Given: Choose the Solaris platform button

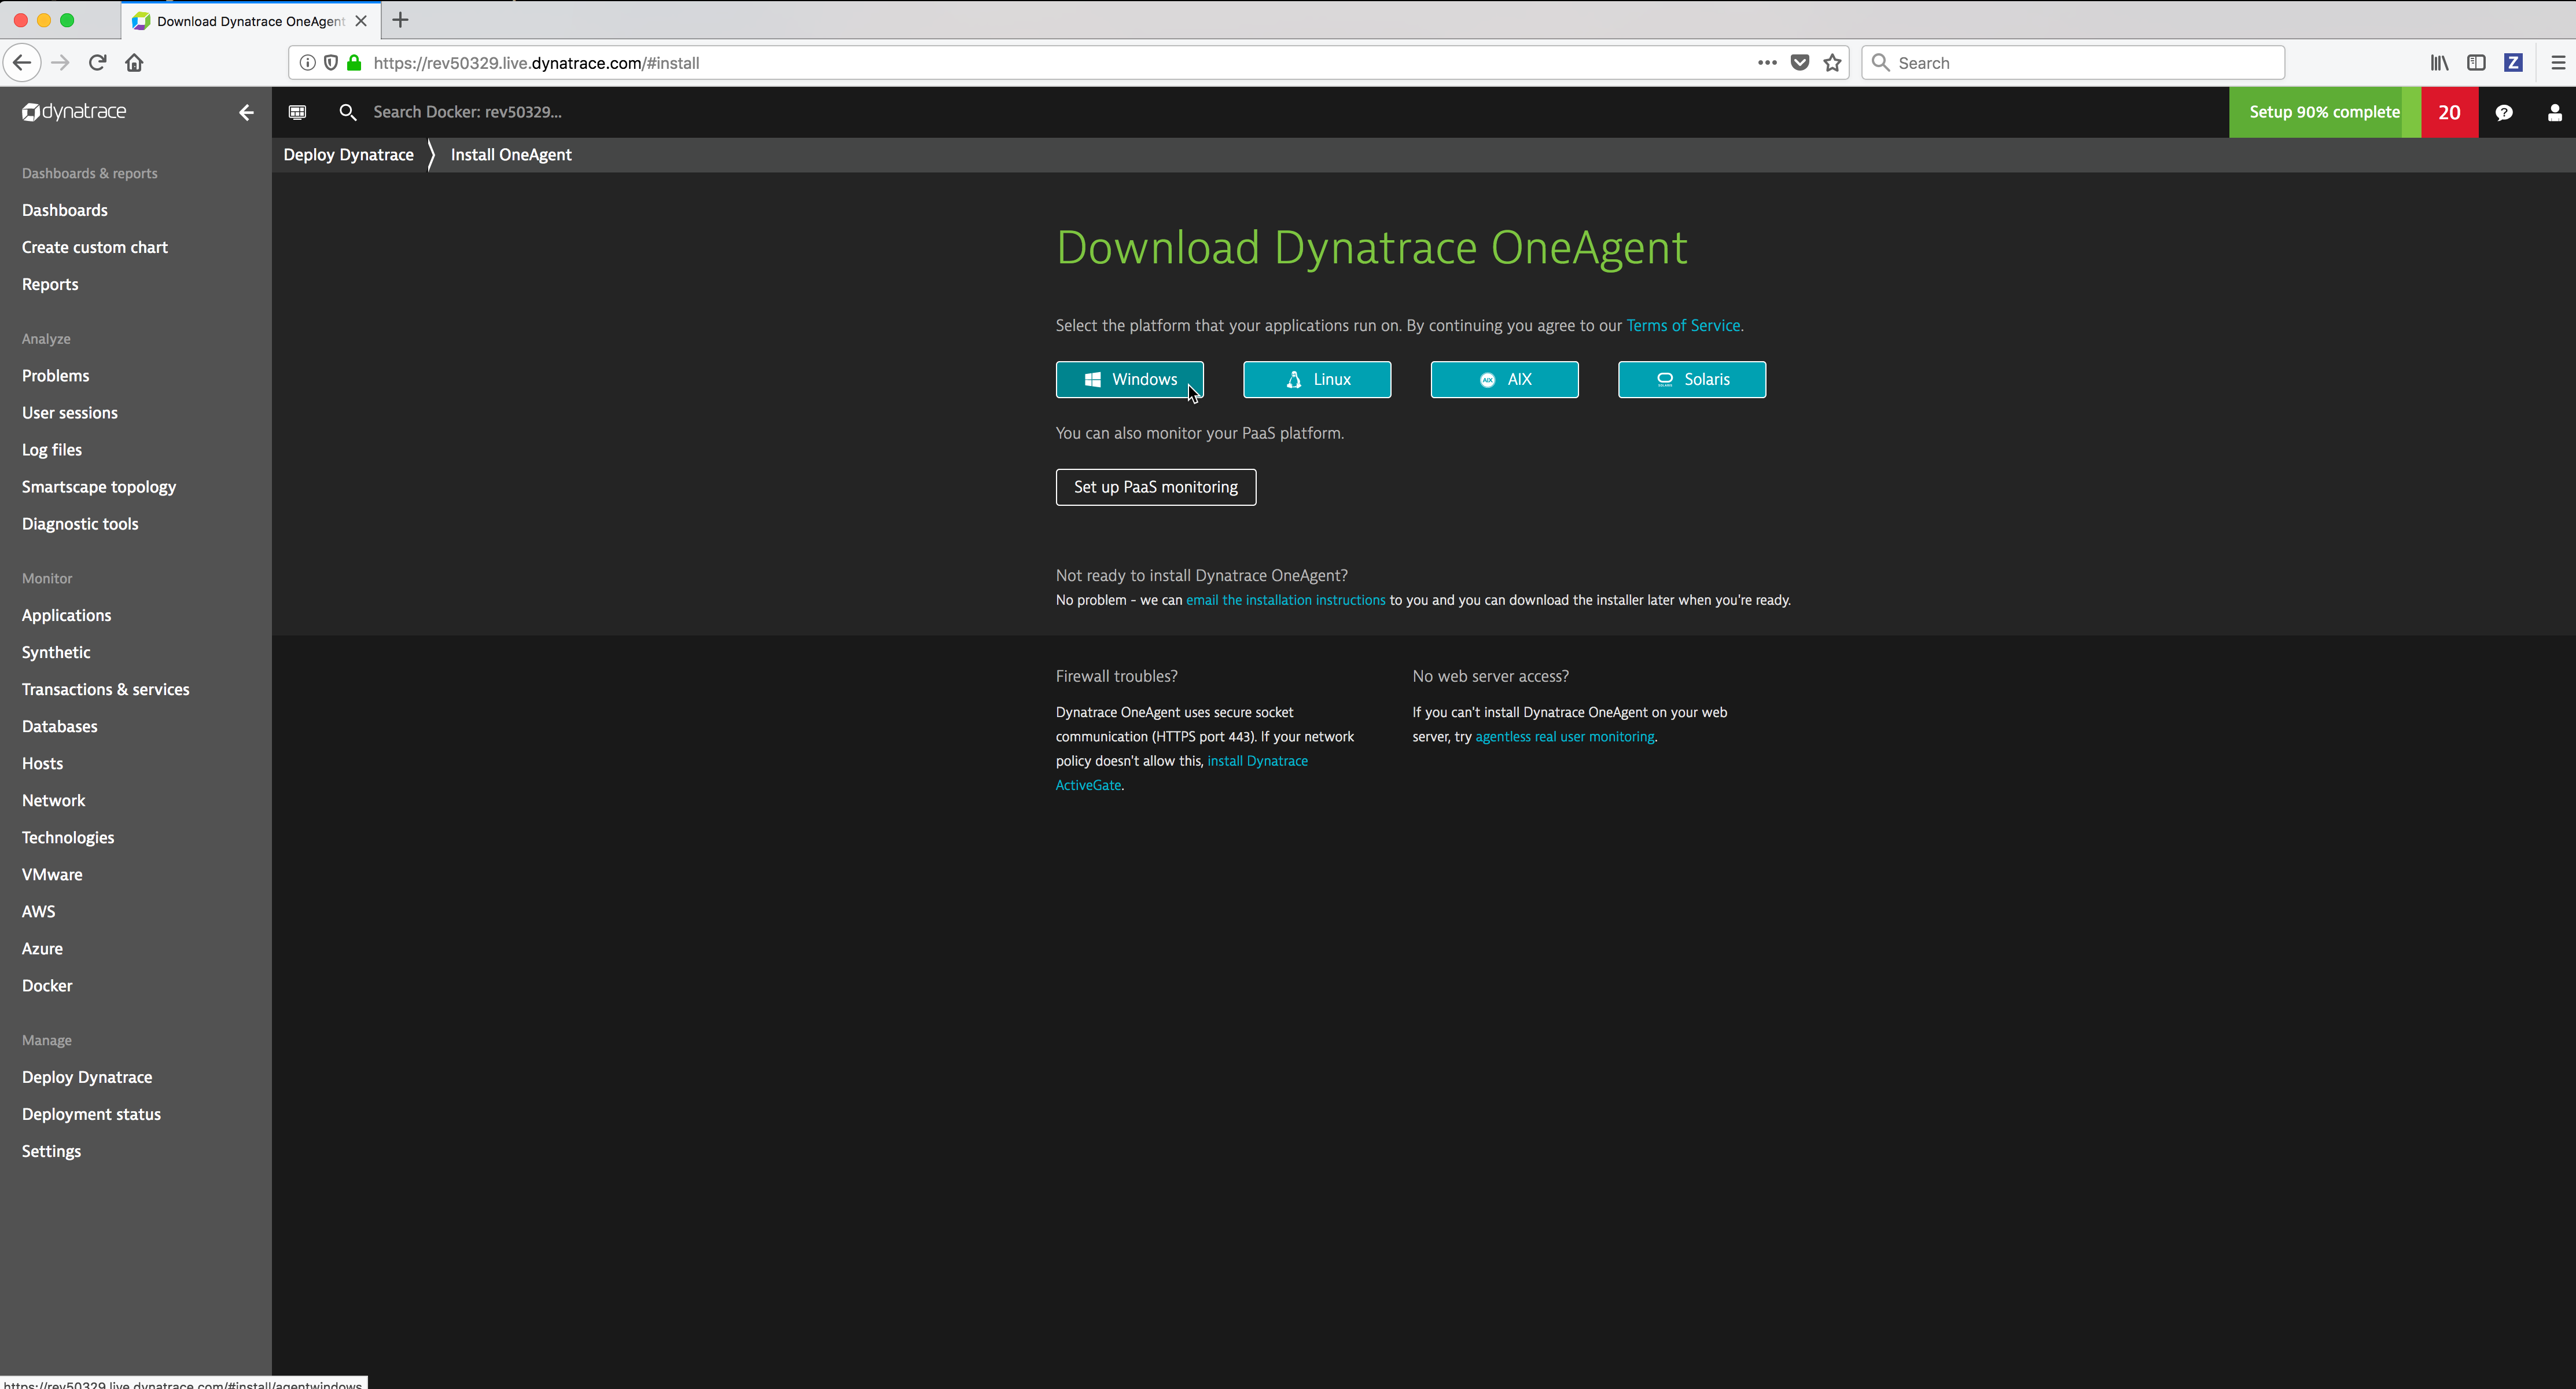Looking at the screenshot, I should point(1692,379).
